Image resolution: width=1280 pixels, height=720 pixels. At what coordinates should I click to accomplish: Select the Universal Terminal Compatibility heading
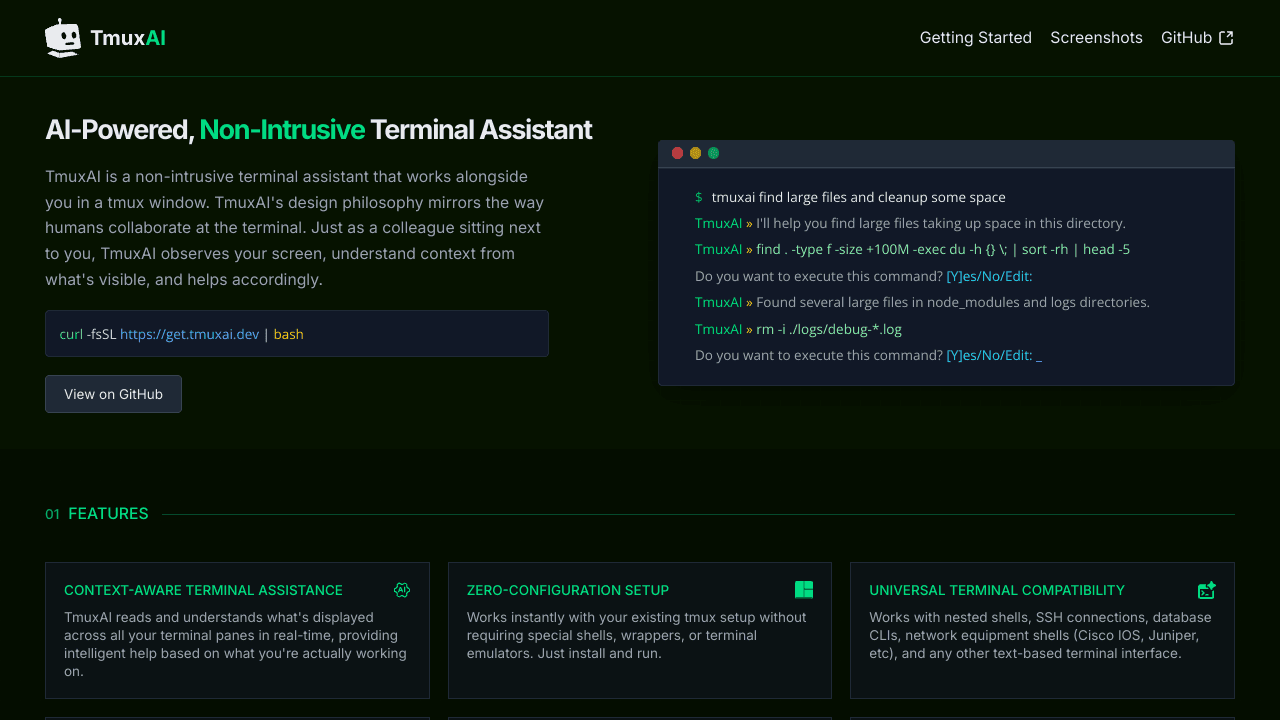997,591
